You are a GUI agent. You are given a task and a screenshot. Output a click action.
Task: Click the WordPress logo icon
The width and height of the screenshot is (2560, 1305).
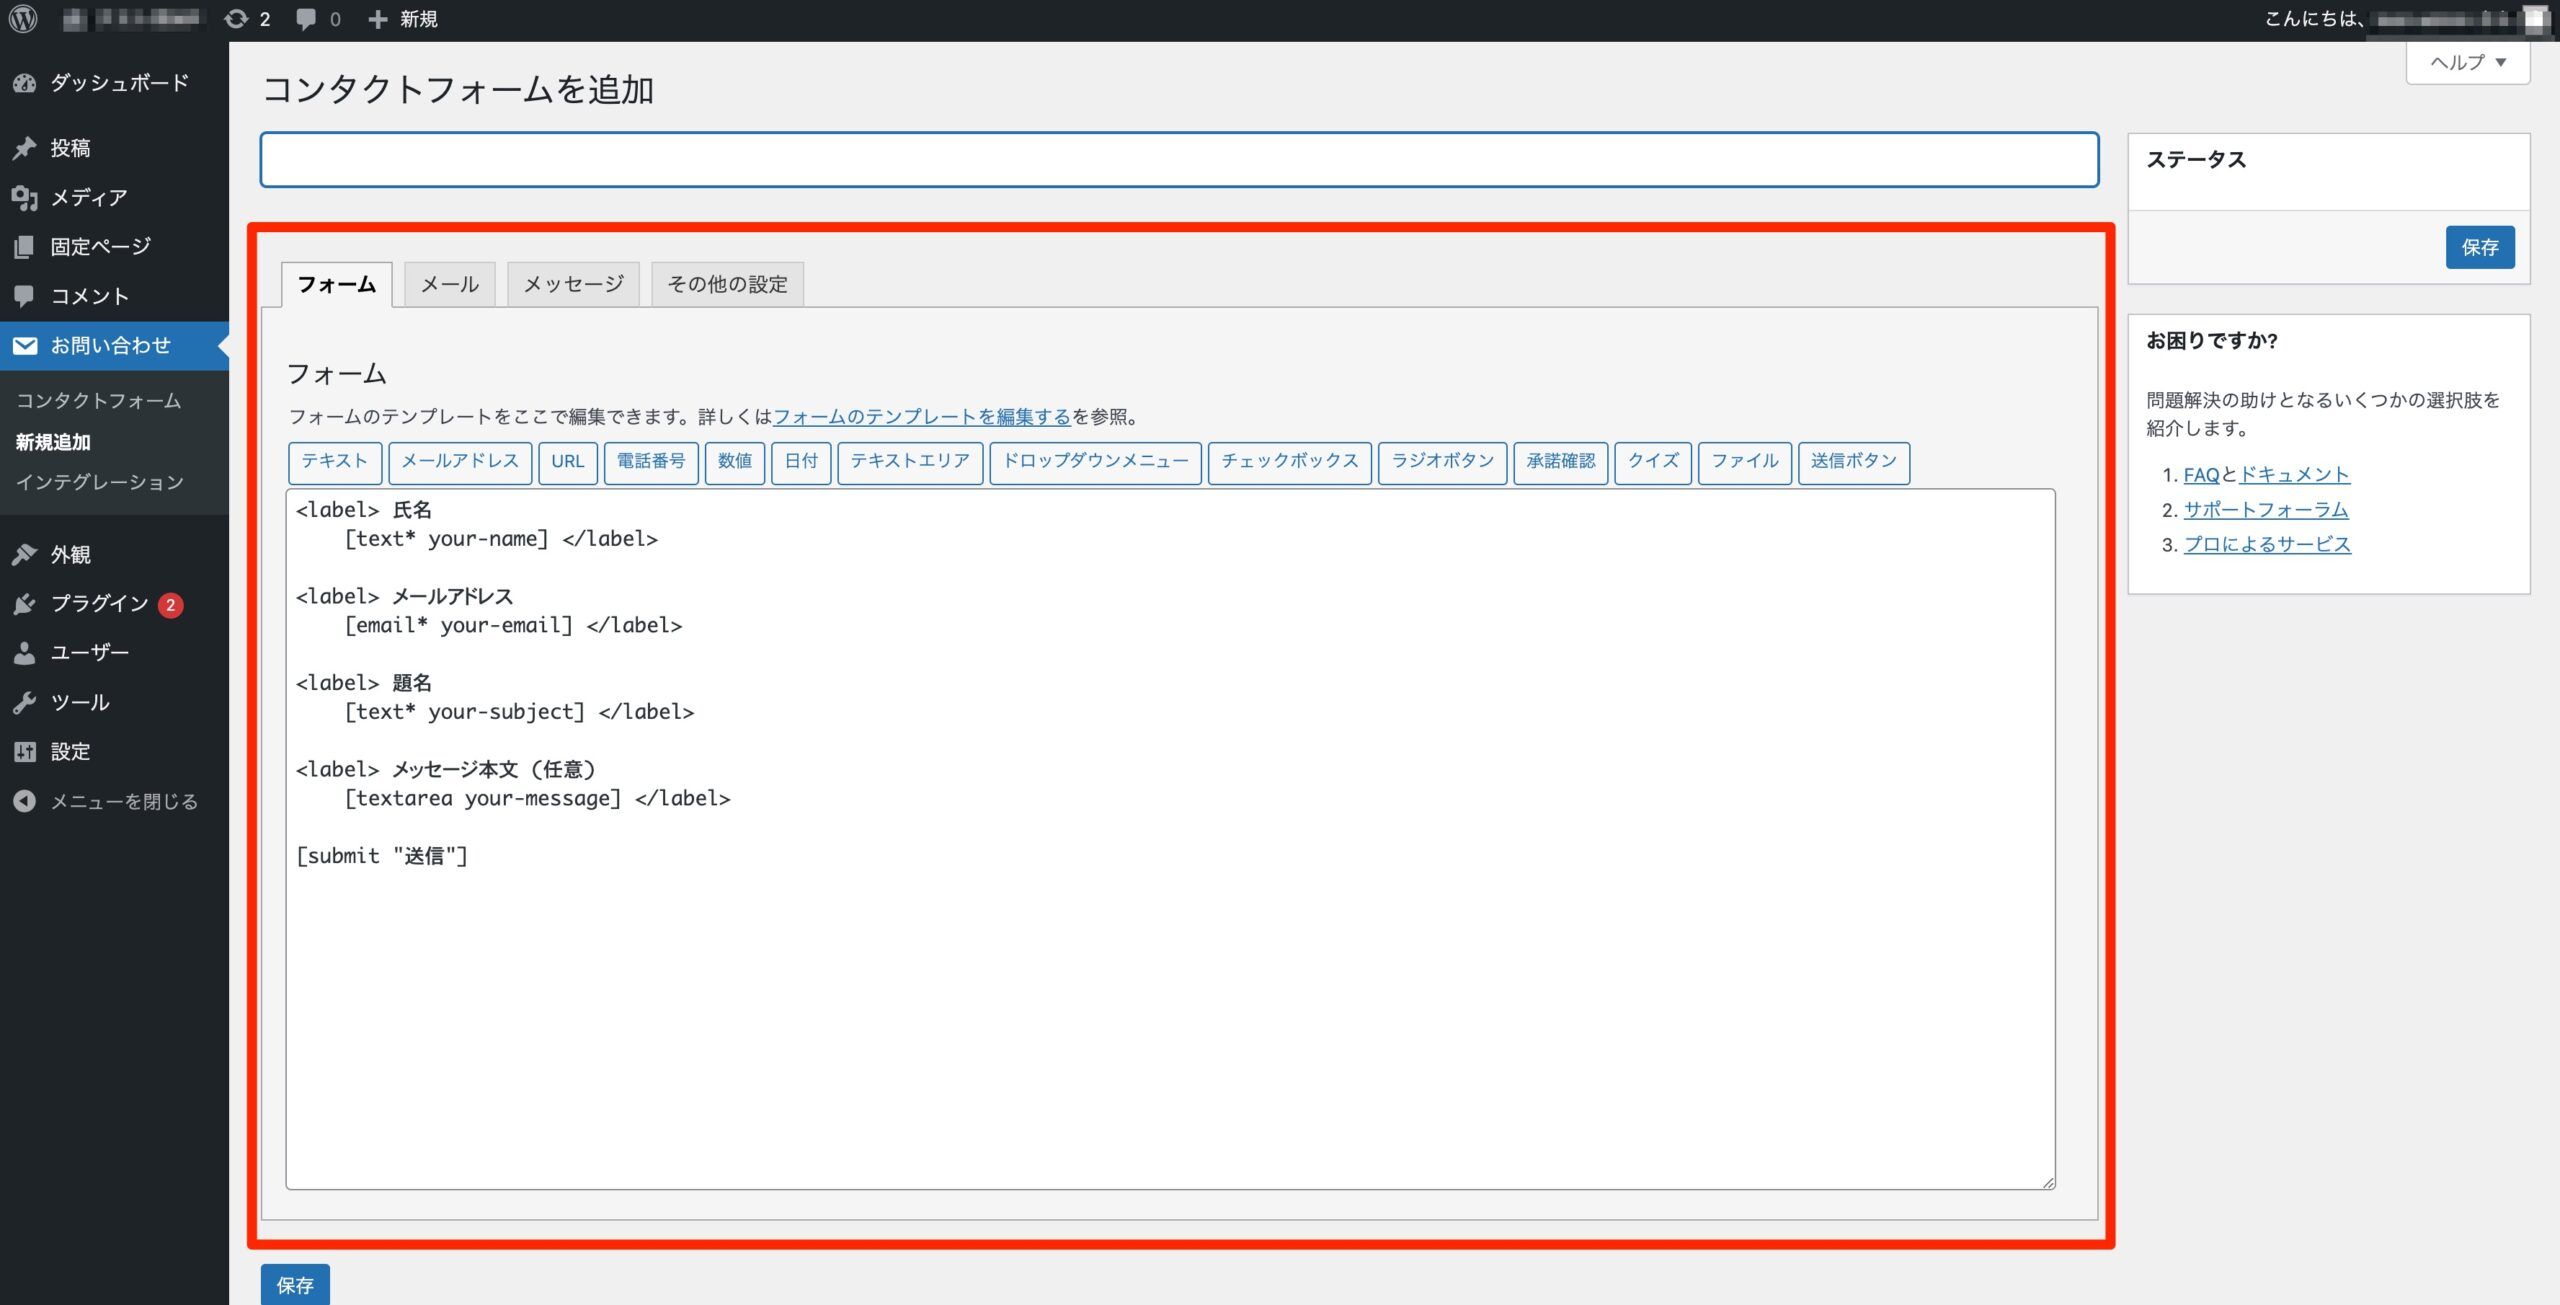pos(23,19)
